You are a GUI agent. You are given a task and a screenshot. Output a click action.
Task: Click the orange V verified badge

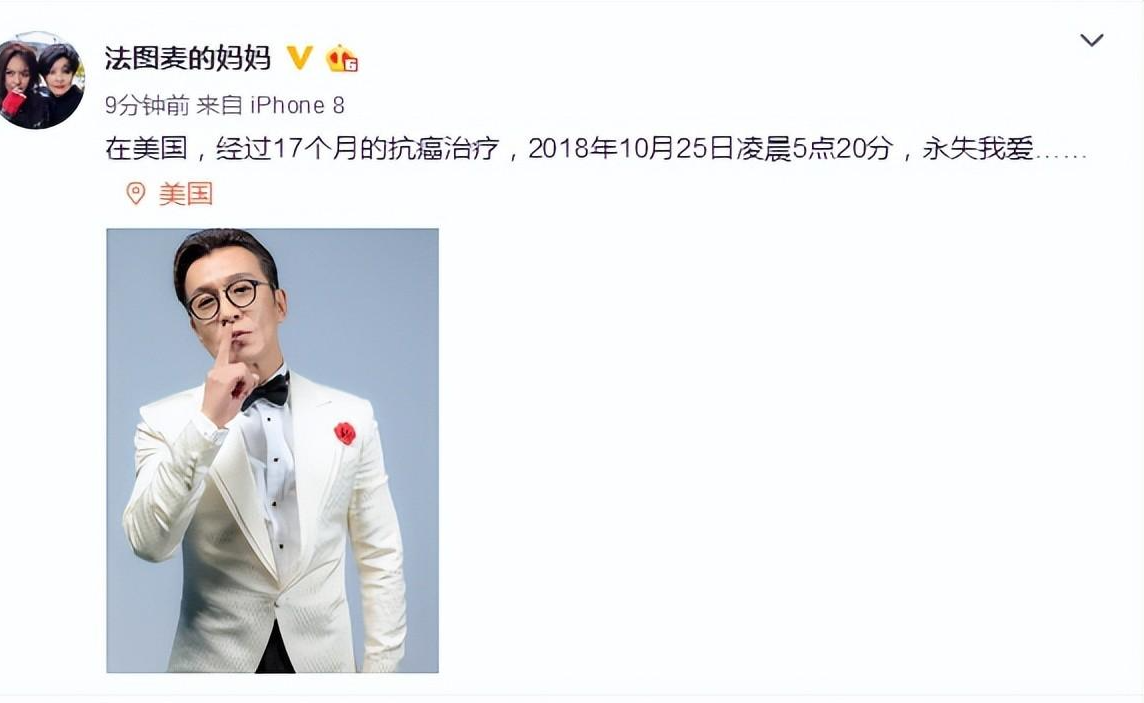tap(299, 58)
